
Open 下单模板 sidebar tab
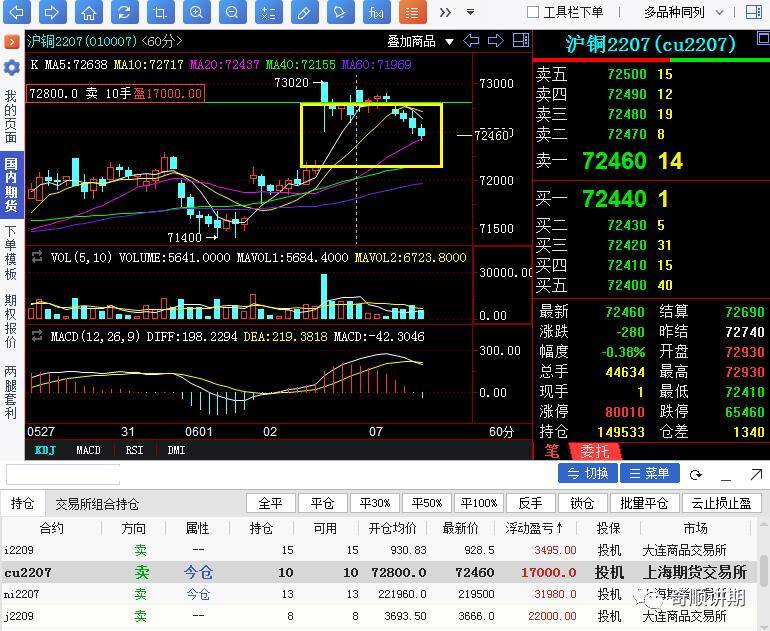click(11, 253)
